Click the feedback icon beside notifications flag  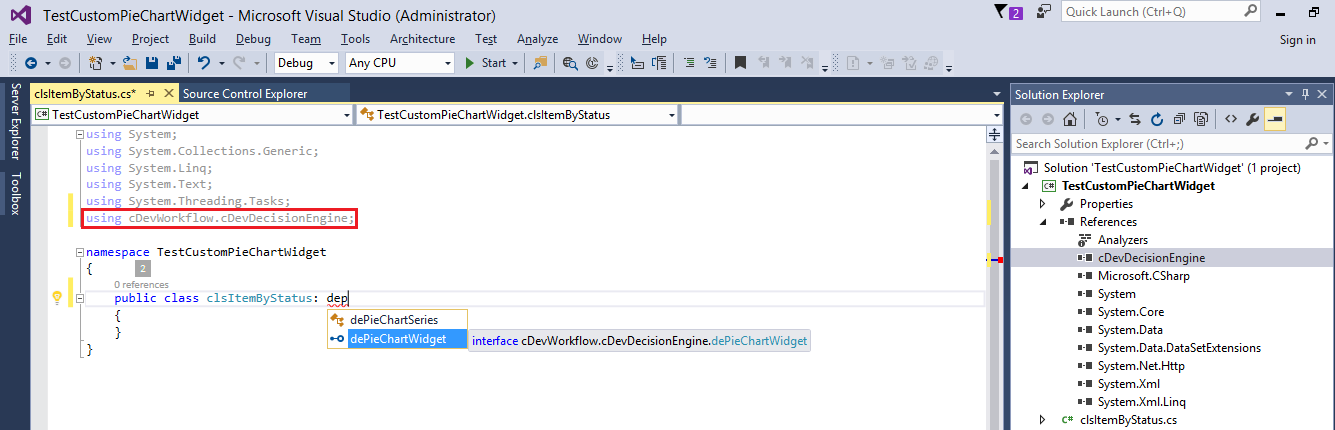click(1045, 11)
